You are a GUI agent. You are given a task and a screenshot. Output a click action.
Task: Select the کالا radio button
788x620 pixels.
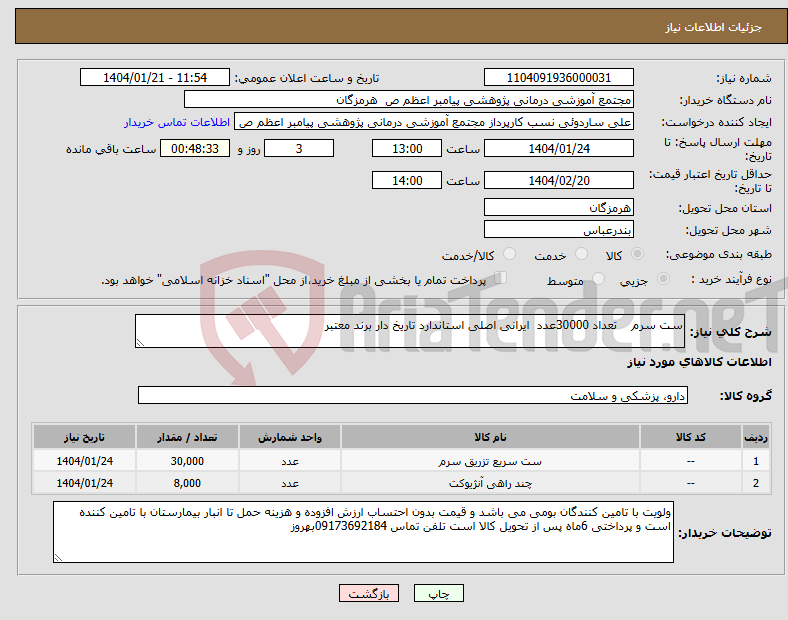(x=637, y=254)
